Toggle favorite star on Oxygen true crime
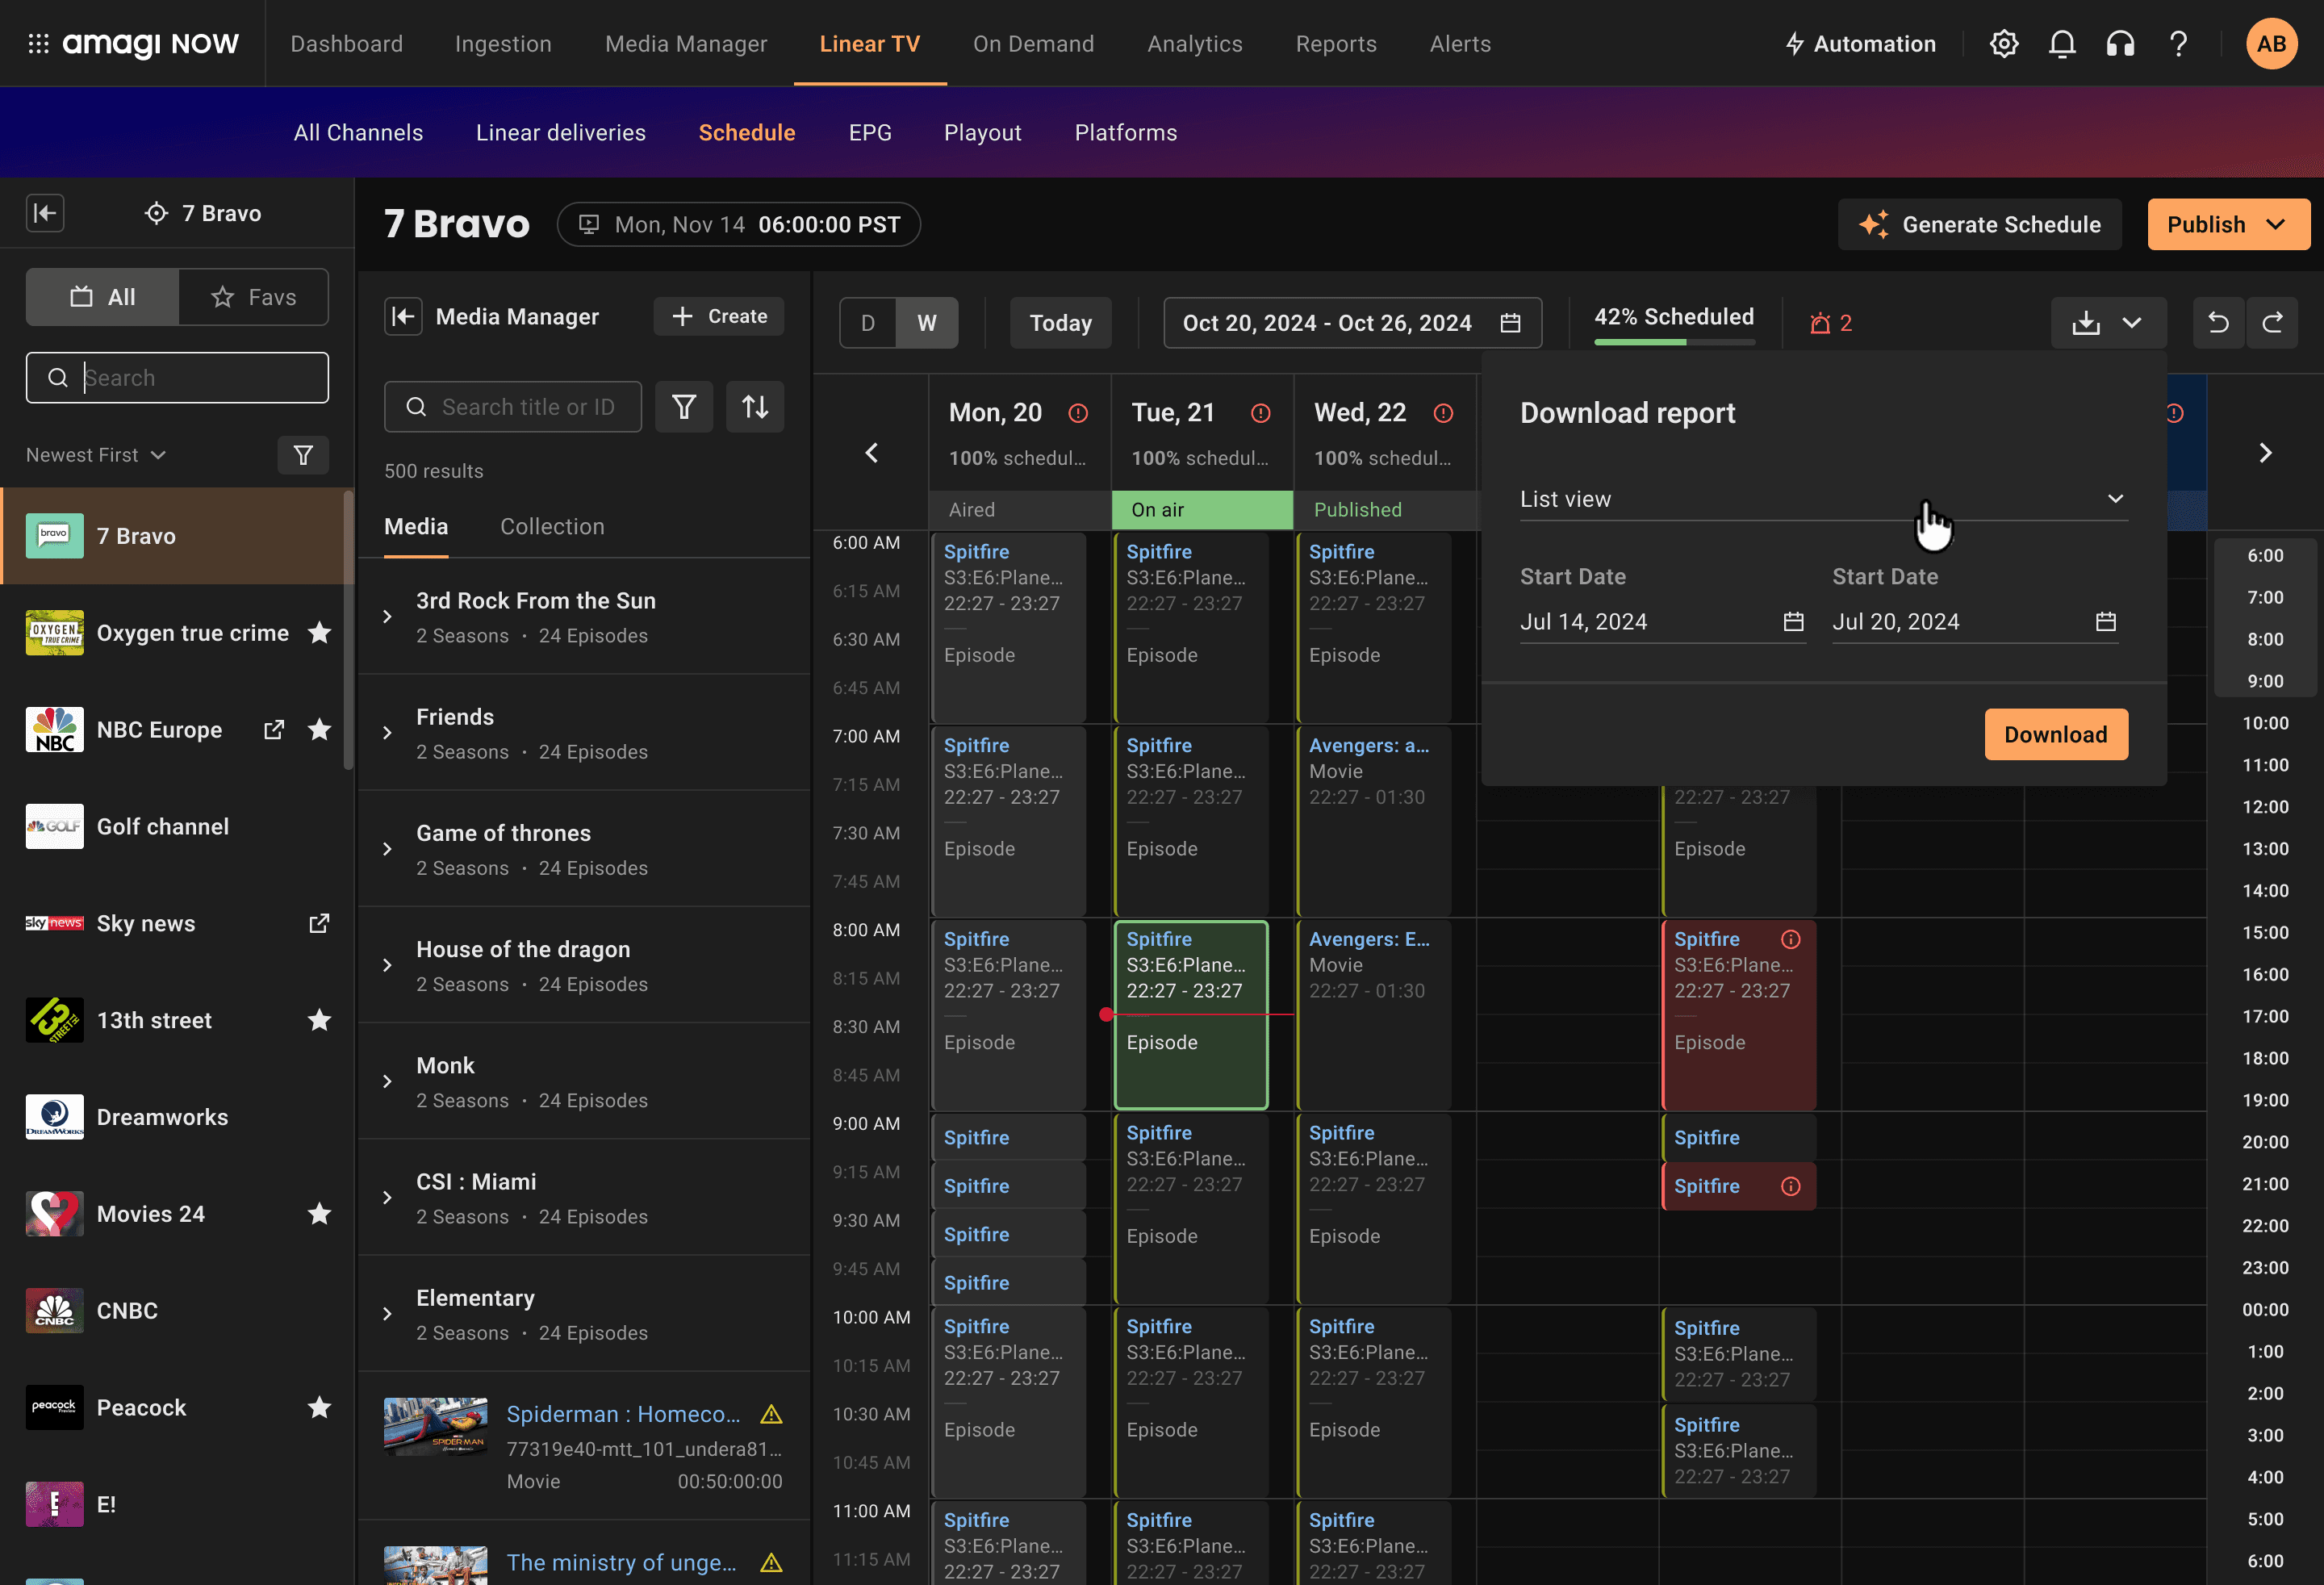The image size is (2324, 1585). [x=319, y=632]
